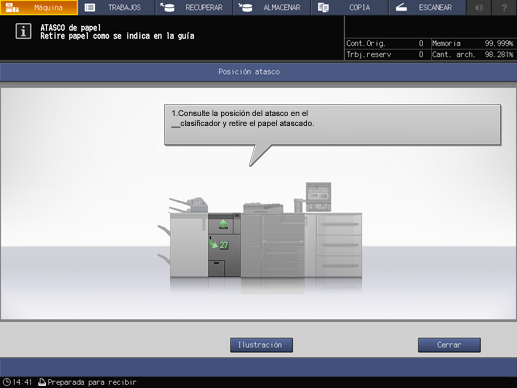Click the clock icon showing 14:41
Viewport: 517px width, 388px height.
[7, 382]
